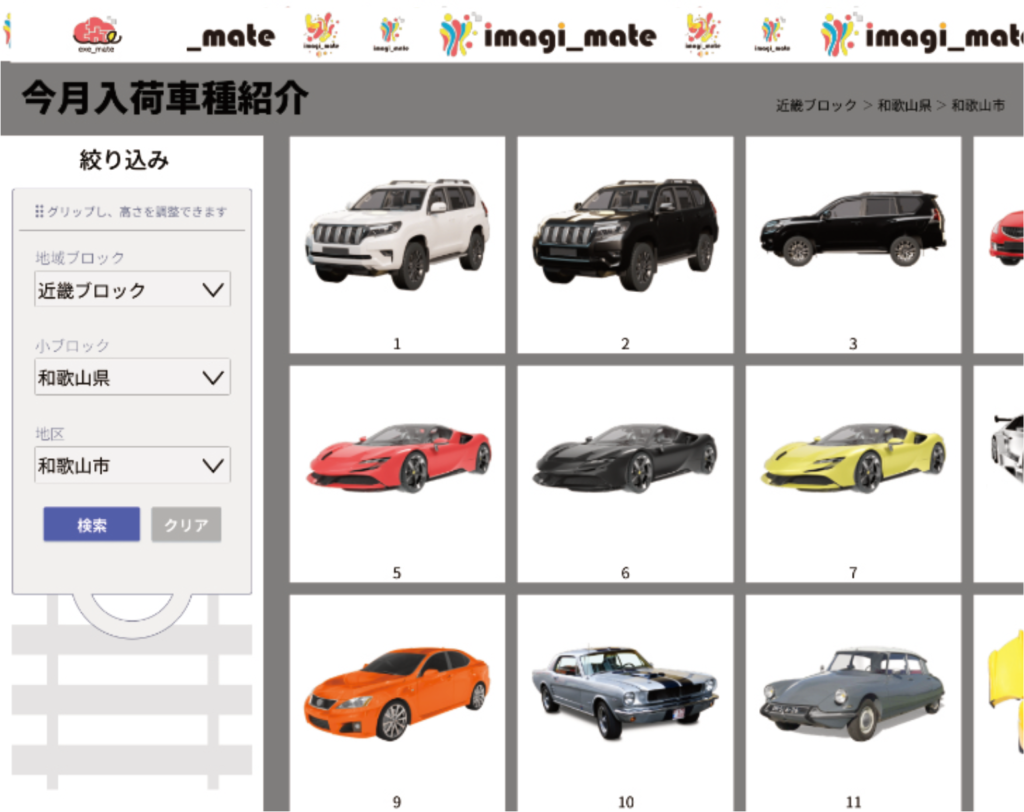Click the 今月入荷車種紹介 page title
The image size is (1024, 812).
[165, 99]
